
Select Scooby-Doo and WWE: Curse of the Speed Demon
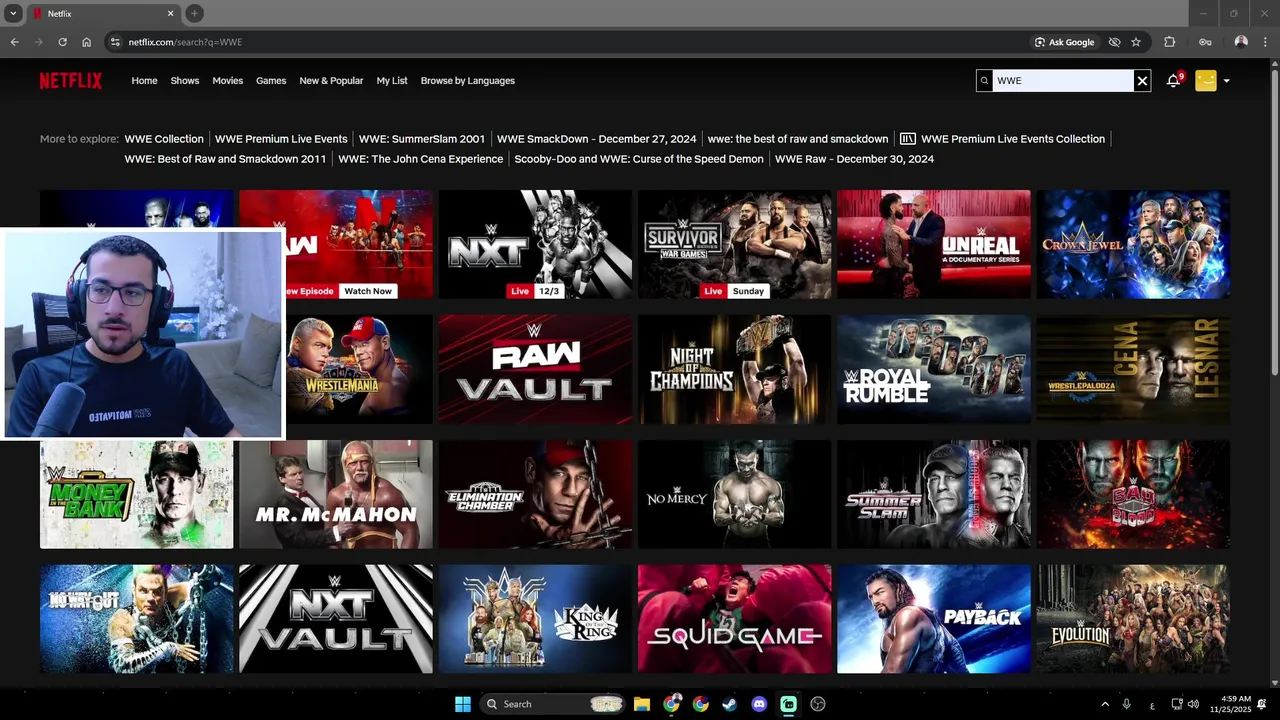[639, 159]
